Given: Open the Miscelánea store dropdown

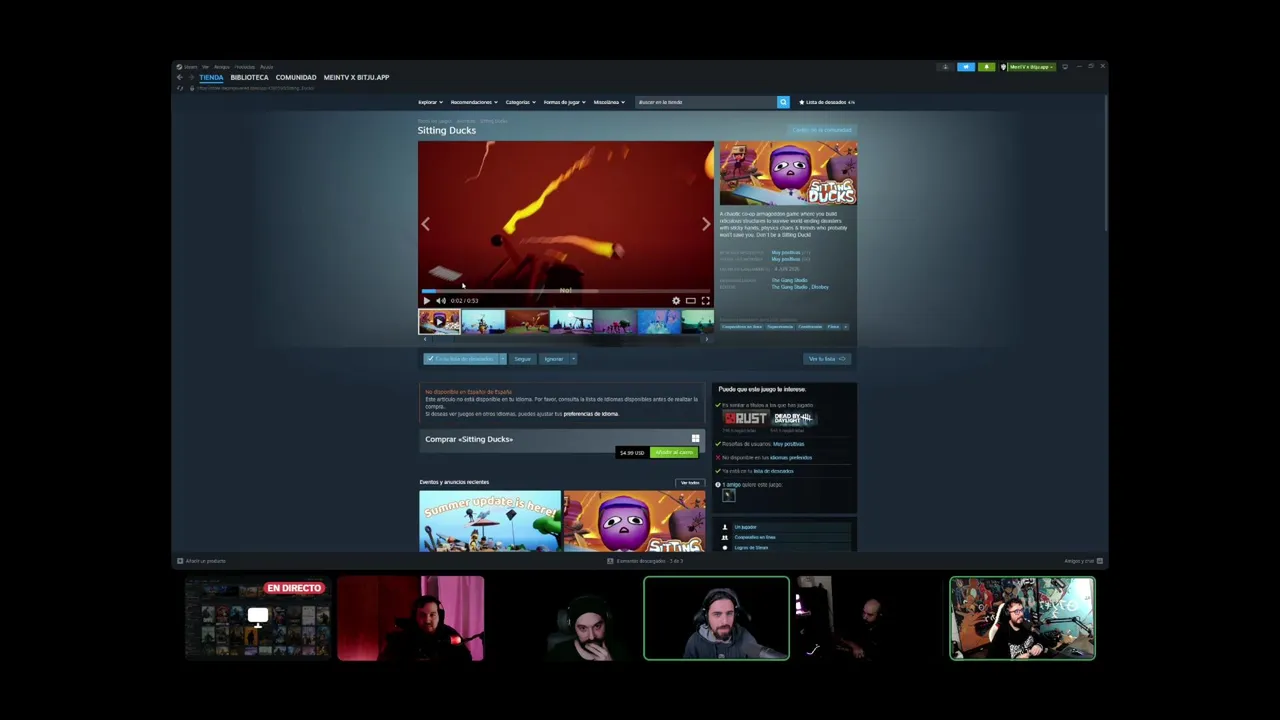Looking at the screenshot, I should pyautogui.click(x=609, y=102).
